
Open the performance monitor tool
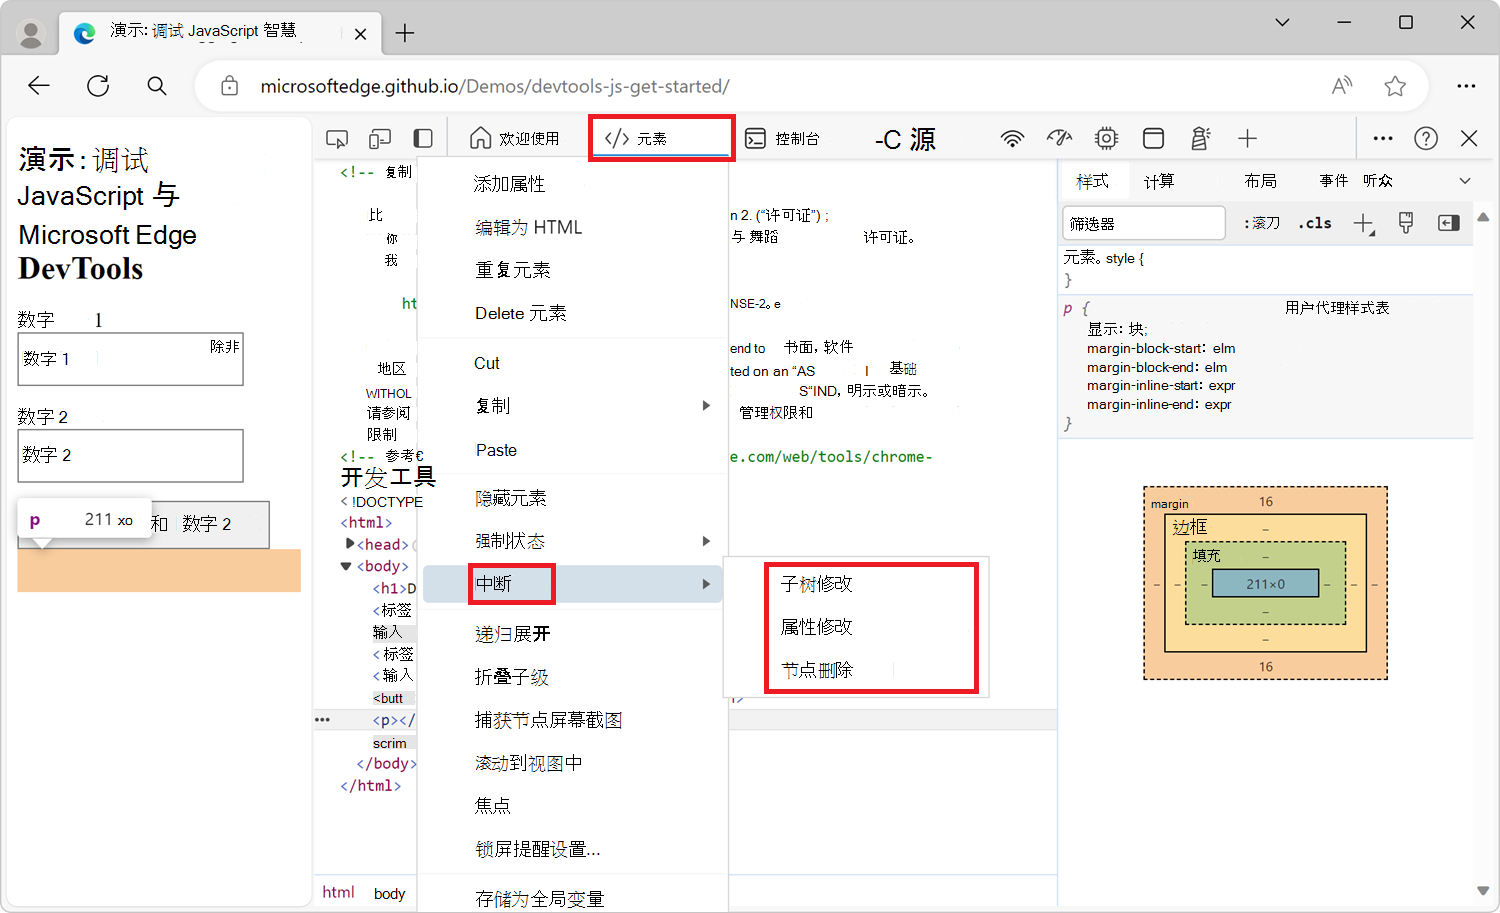[x=1059, y=138]
